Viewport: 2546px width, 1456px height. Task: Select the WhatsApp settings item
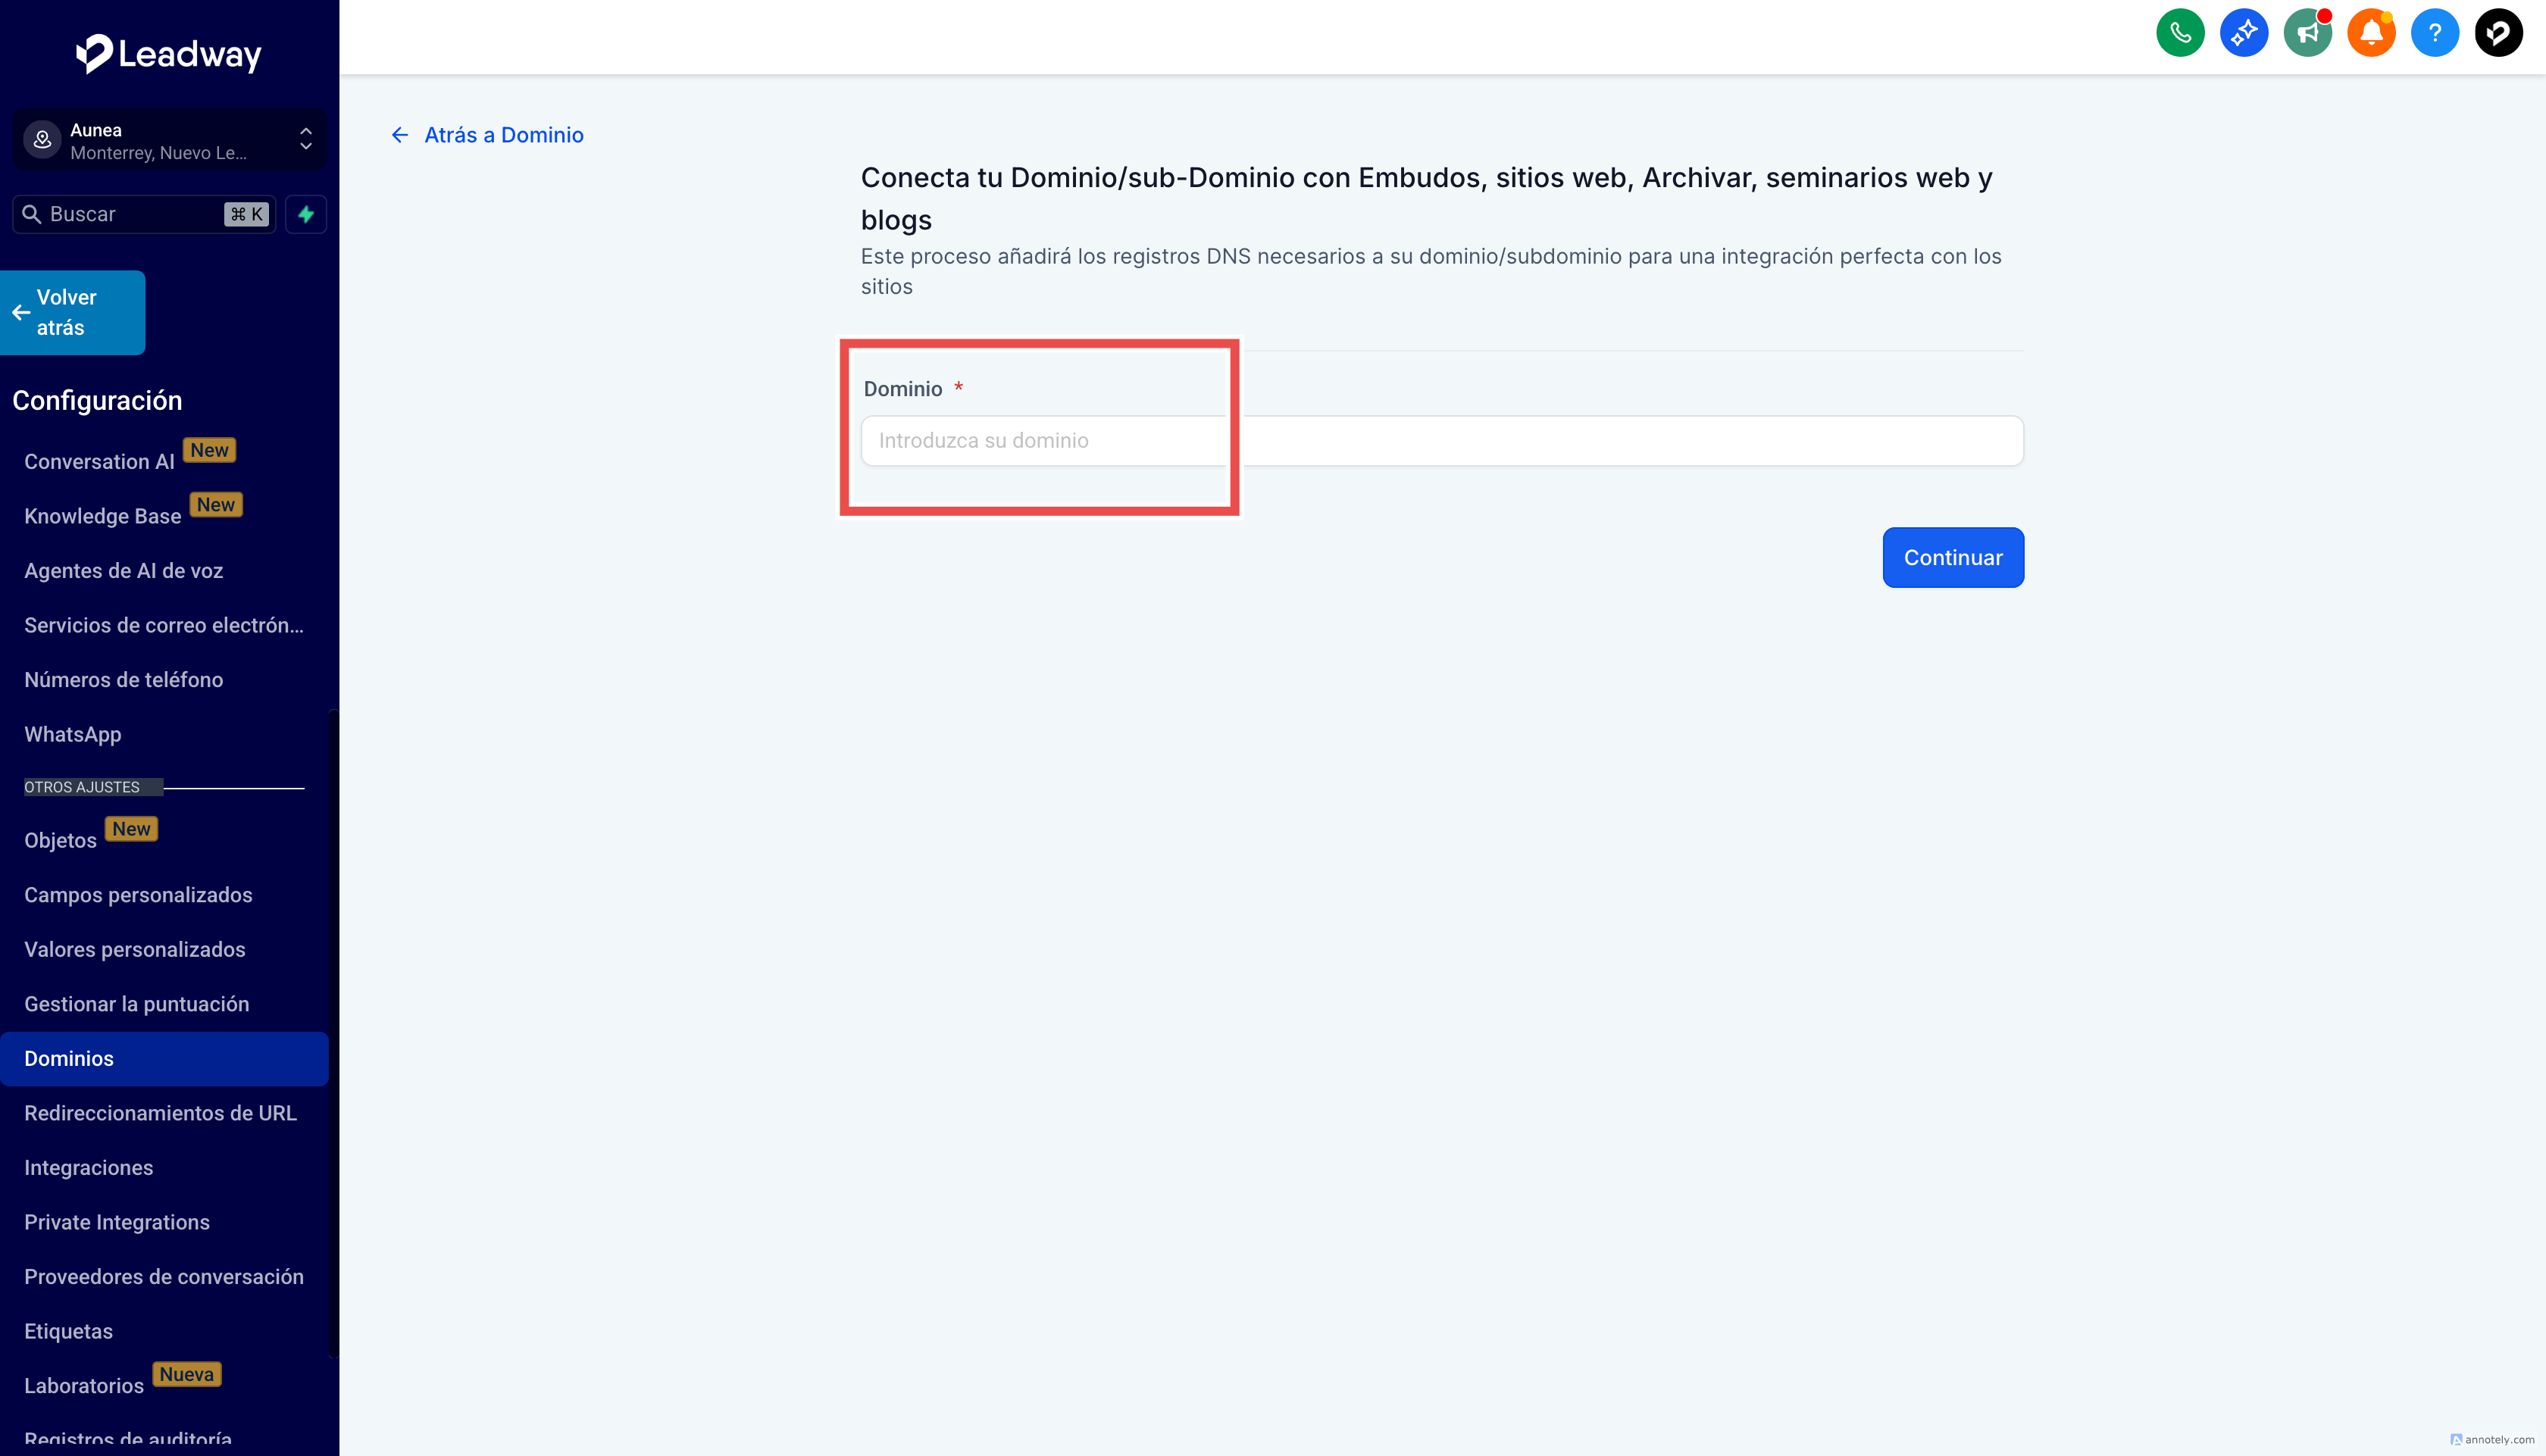pos(73,734)
